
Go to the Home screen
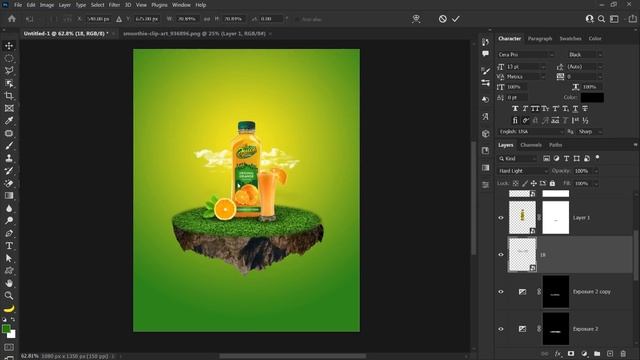[x=12, y=19]
